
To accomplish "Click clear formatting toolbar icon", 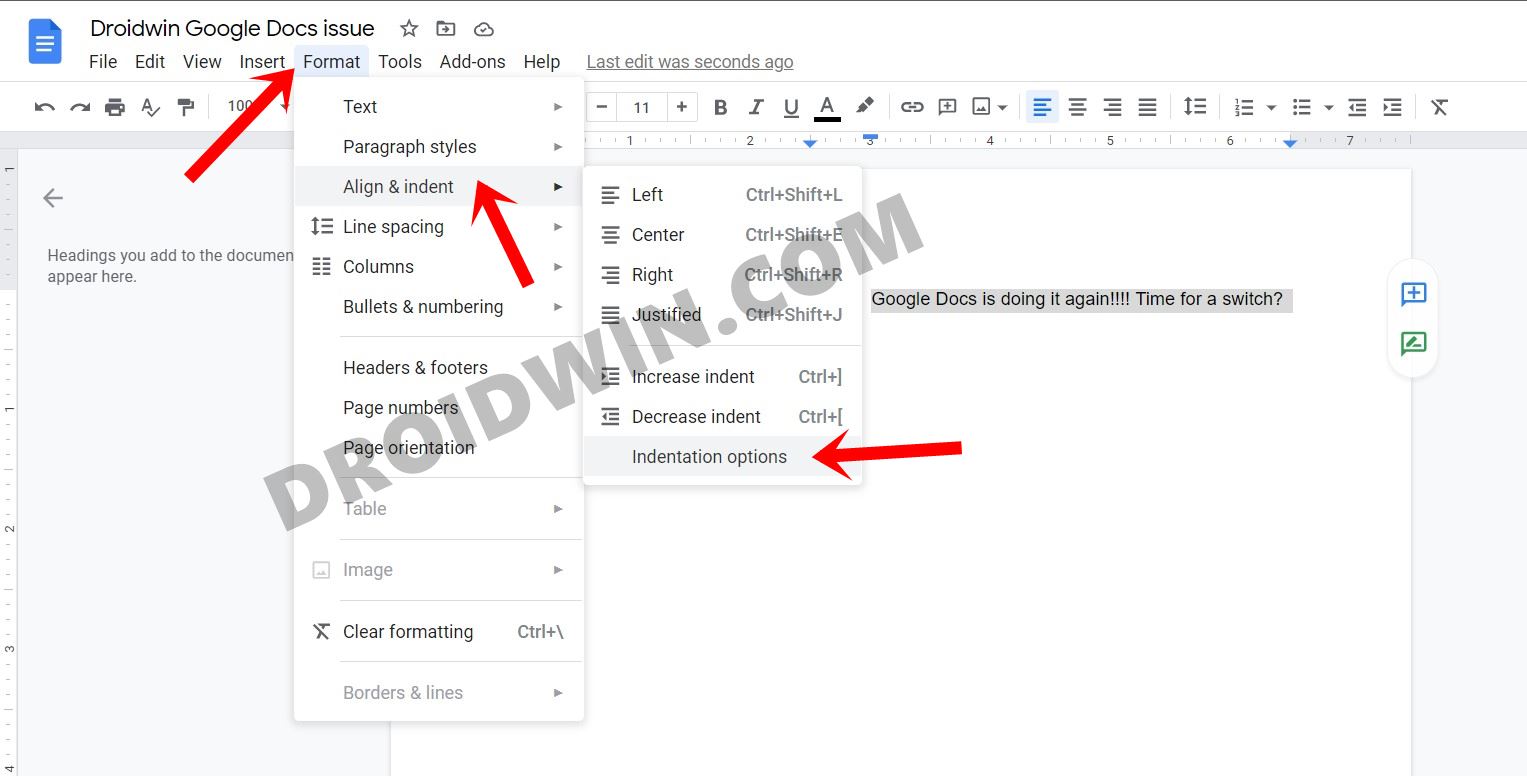I will (x=1439, y=107).
